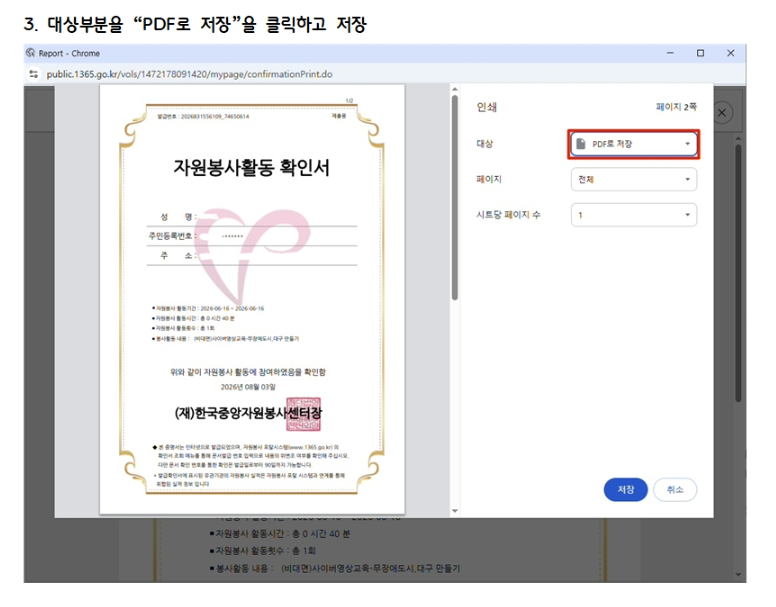This screenshot has height=607, width=776.
Task: Click the red seal stamp in preview
Action: (303, 414)
